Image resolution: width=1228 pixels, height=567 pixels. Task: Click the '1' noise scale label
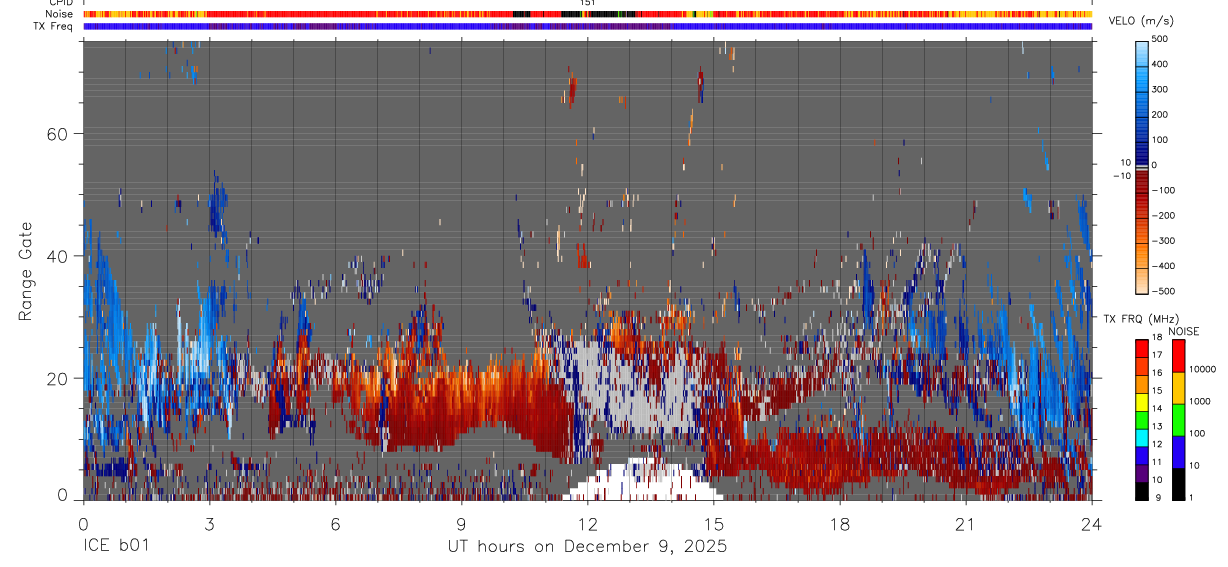point(1193,497)
